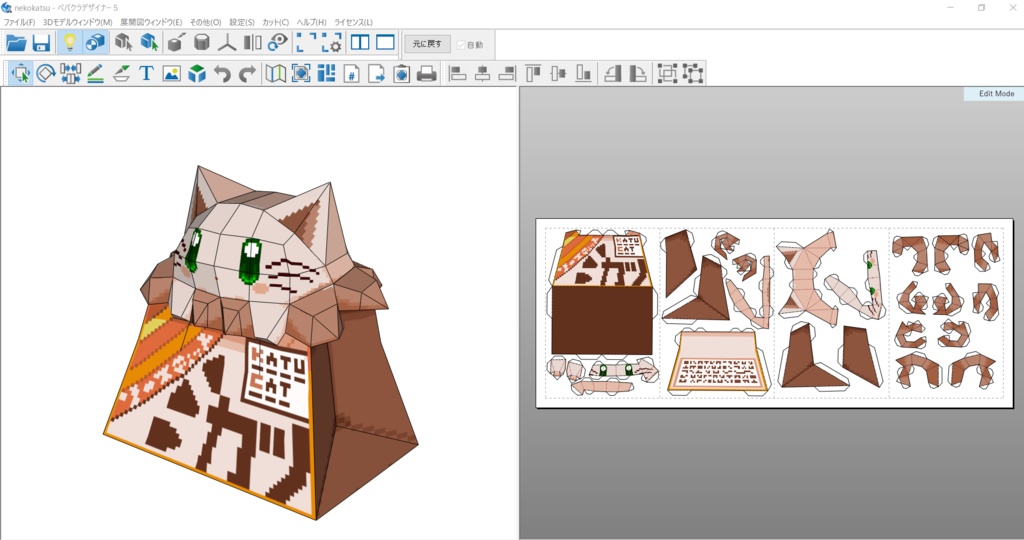Click the Edit Mode label
This screenshot has width=1024, height=540.
(996, 94)
